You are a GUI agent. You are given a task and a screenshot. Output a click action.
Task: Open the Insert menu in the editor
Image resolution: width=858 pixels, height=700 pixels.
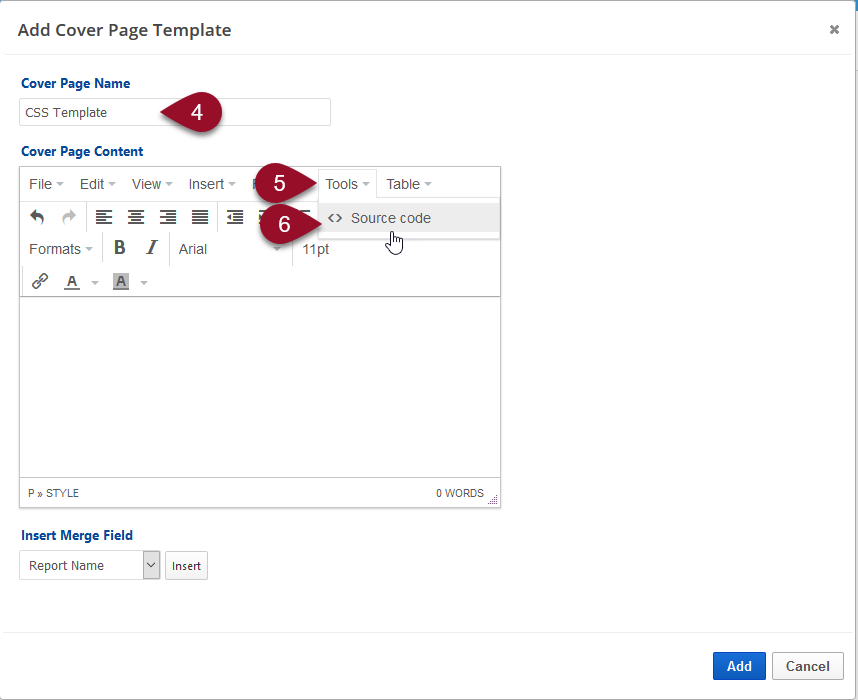pyautogui.click(x=211, y=184)
